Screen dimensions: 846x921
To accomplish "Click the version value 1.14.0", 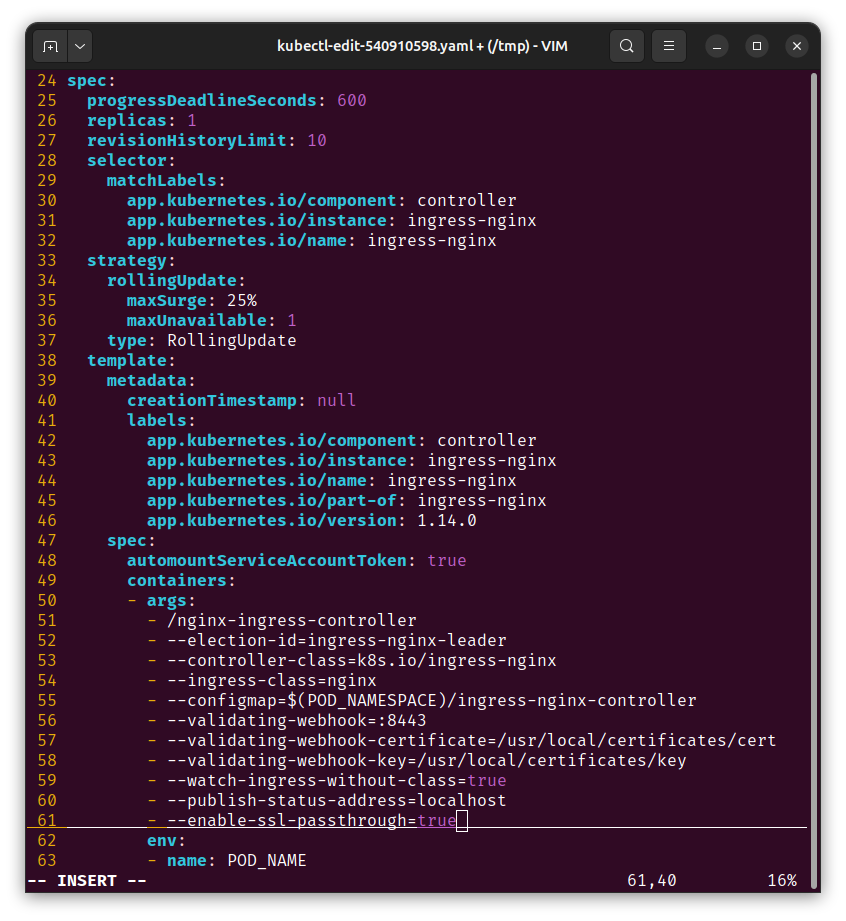I will click(x=446, y=520).
